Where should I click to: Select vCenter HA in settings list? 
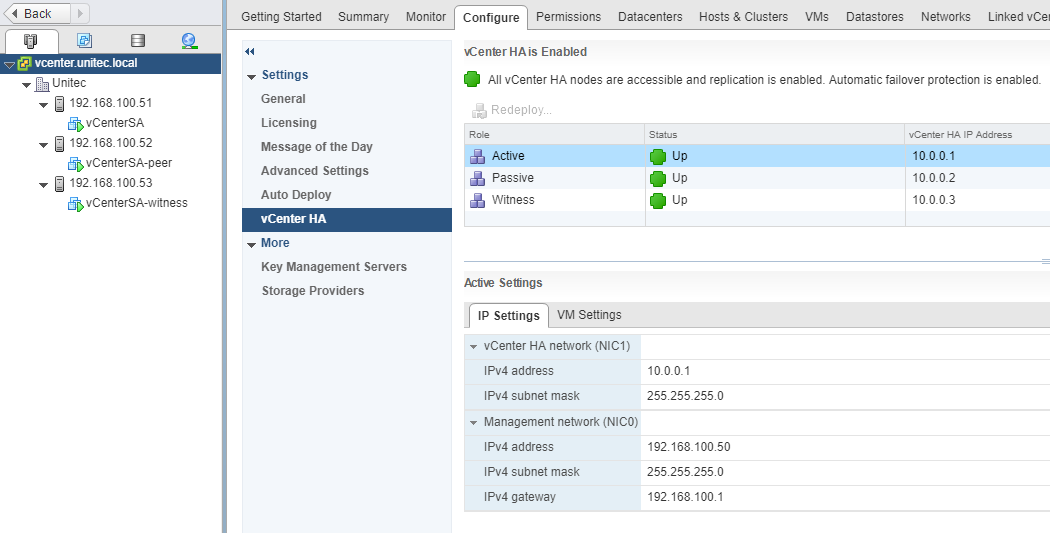coord(347,220)
